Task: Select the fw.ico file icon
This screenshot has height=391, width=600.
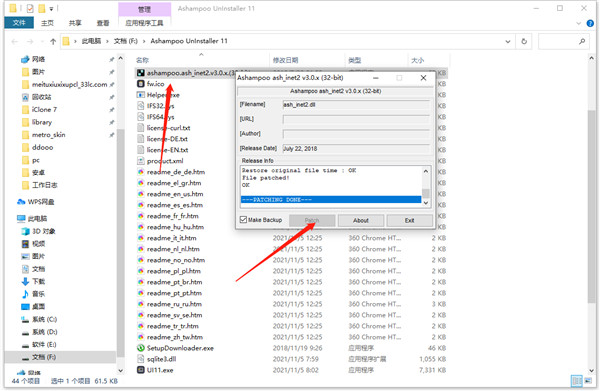Action: tap(141, 84)
